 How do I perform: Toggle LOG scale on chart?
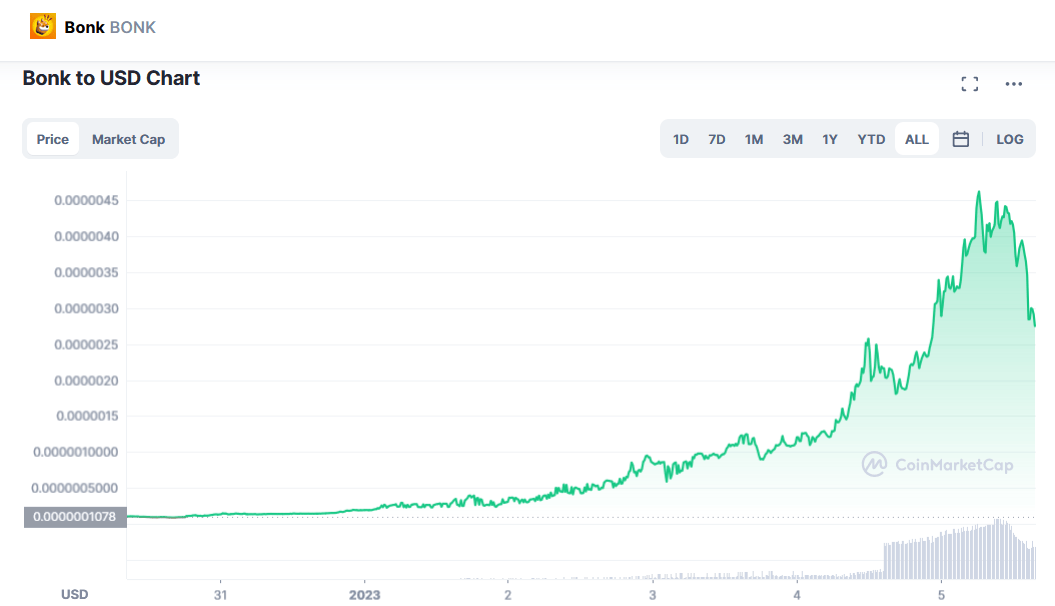pyautogui.click(x=1010, y=139)
